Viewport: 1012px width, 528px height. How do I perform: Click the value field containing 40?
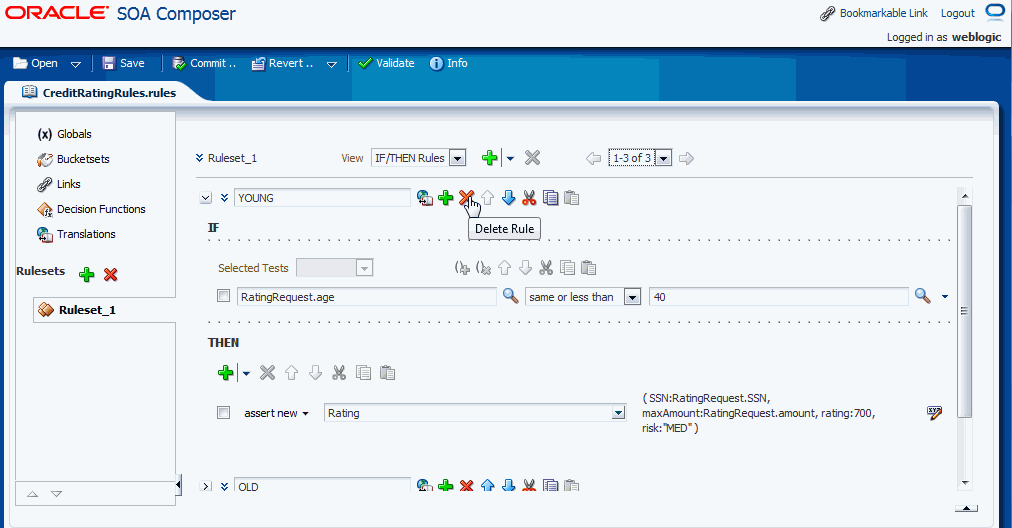[x=778, y=297]
